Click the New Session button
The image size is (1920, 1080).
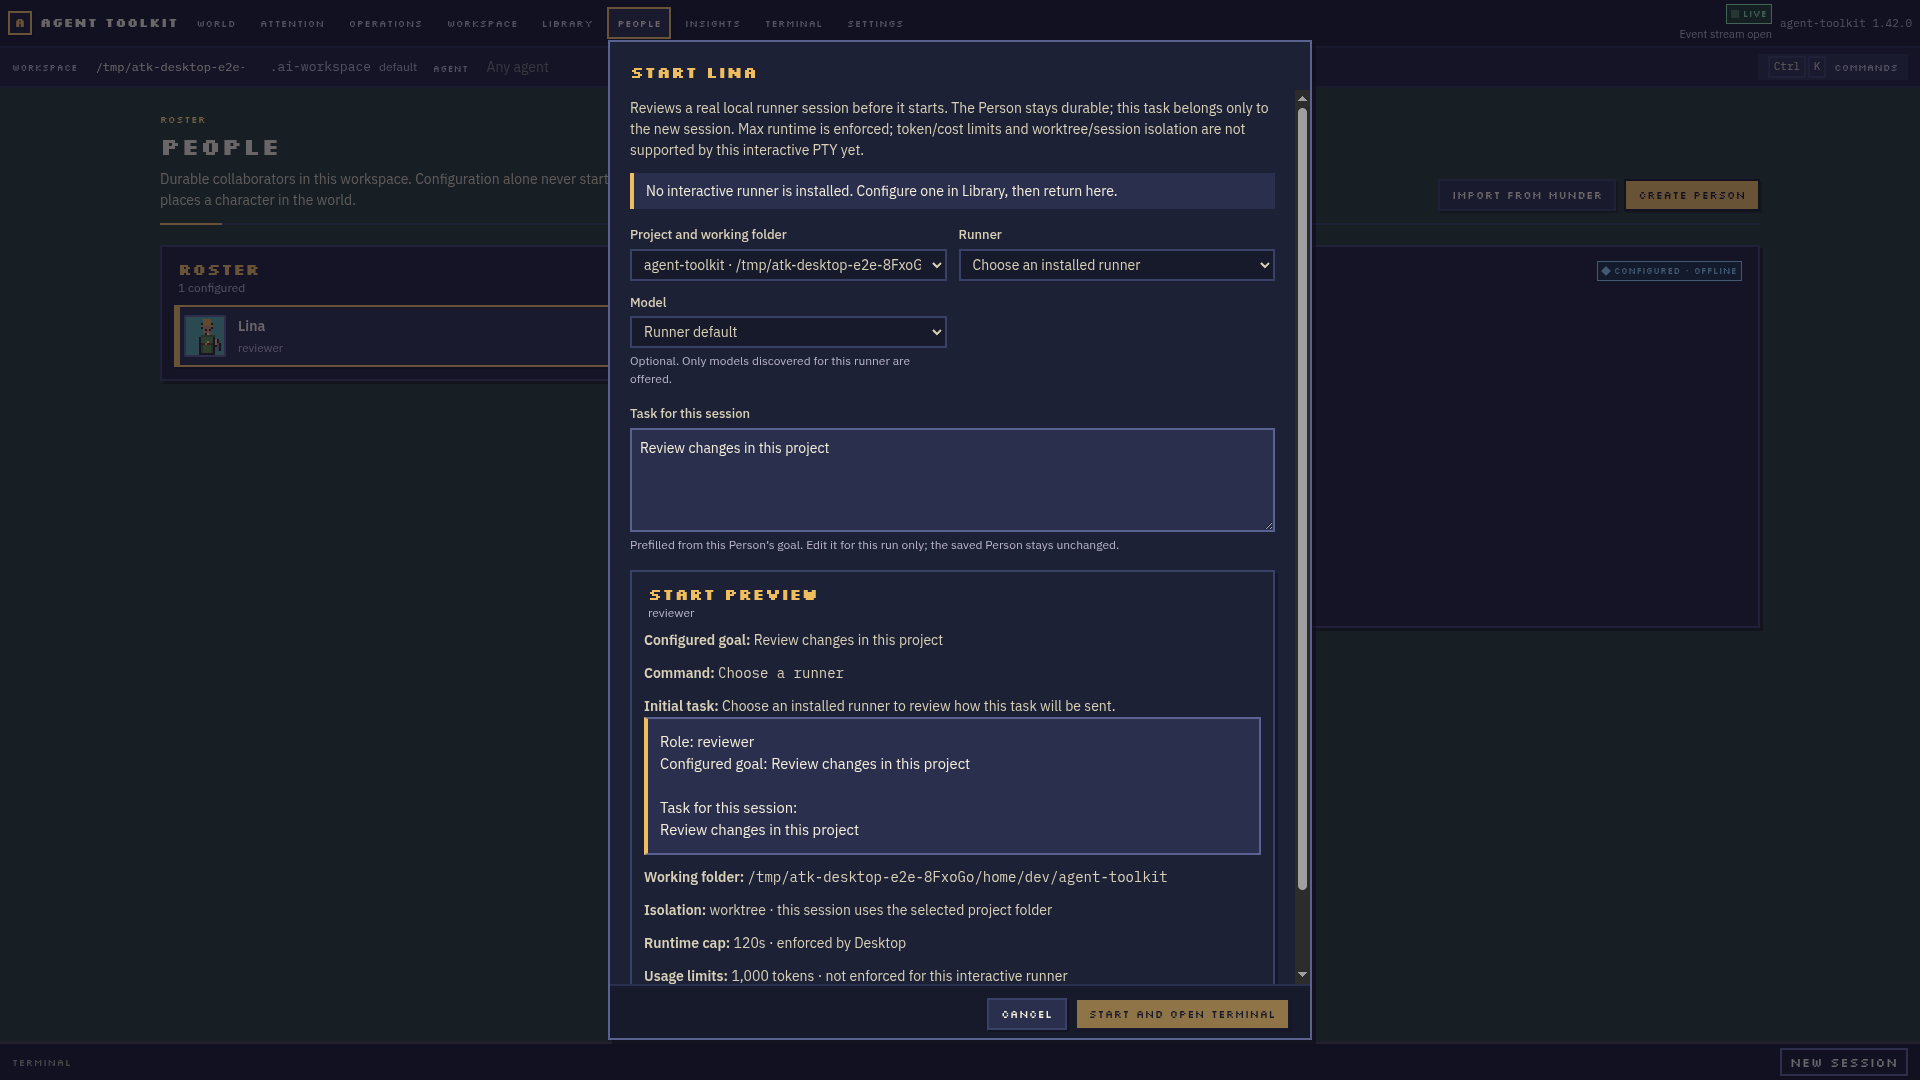point(1844,1062)
